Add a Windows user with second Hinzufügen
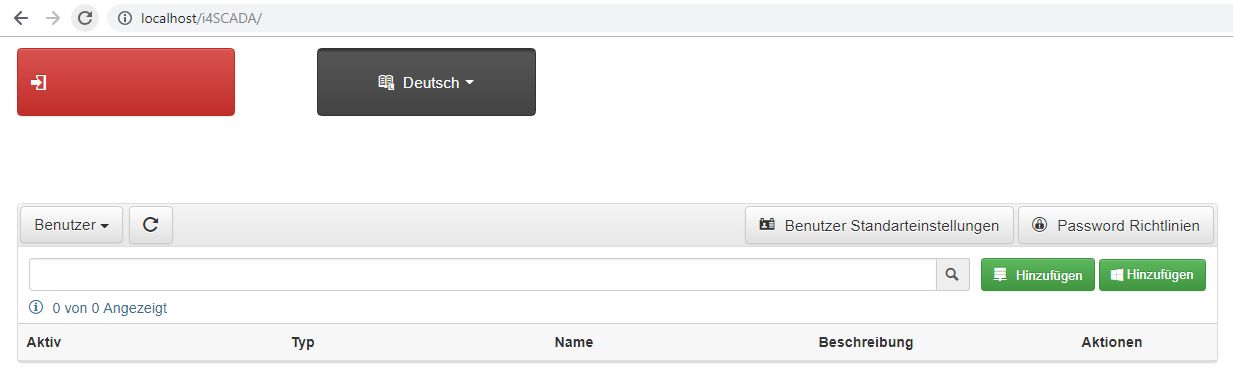This screenshot has height=374, width=1233. (1152, 275)
